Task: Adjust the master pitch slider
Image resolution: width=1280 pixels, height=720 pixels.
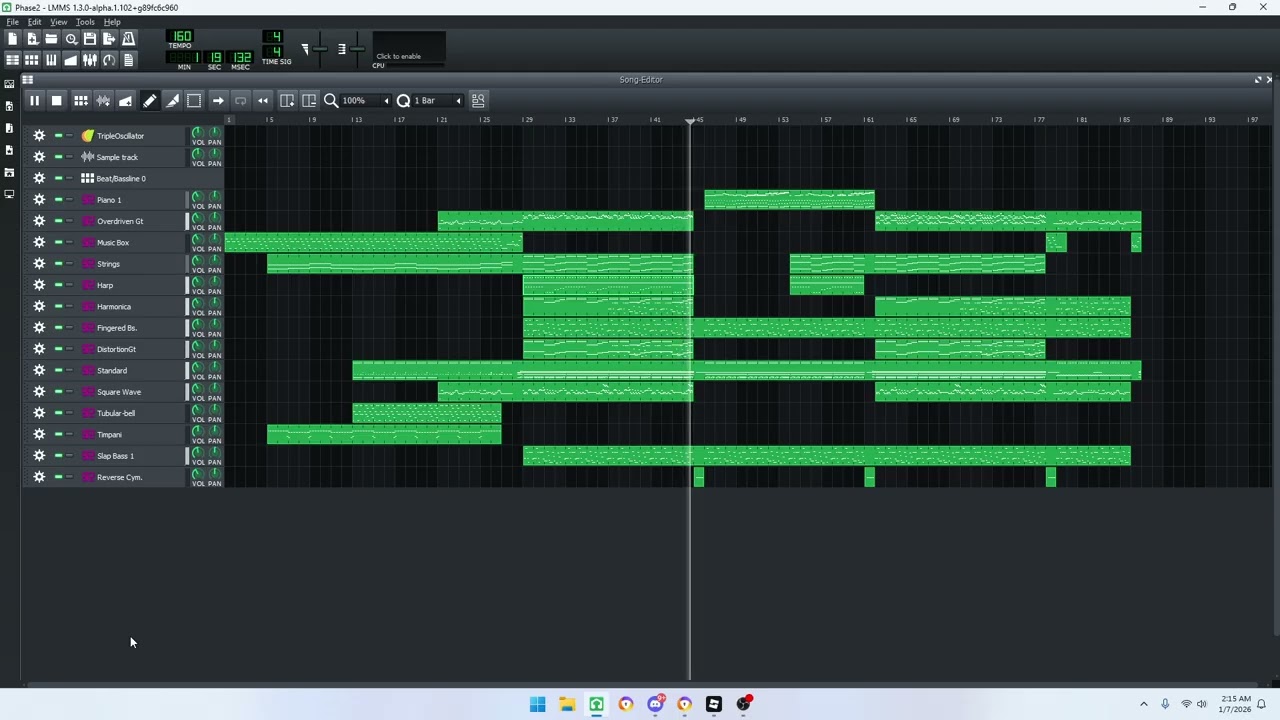Action: click(x=355, y=48)
